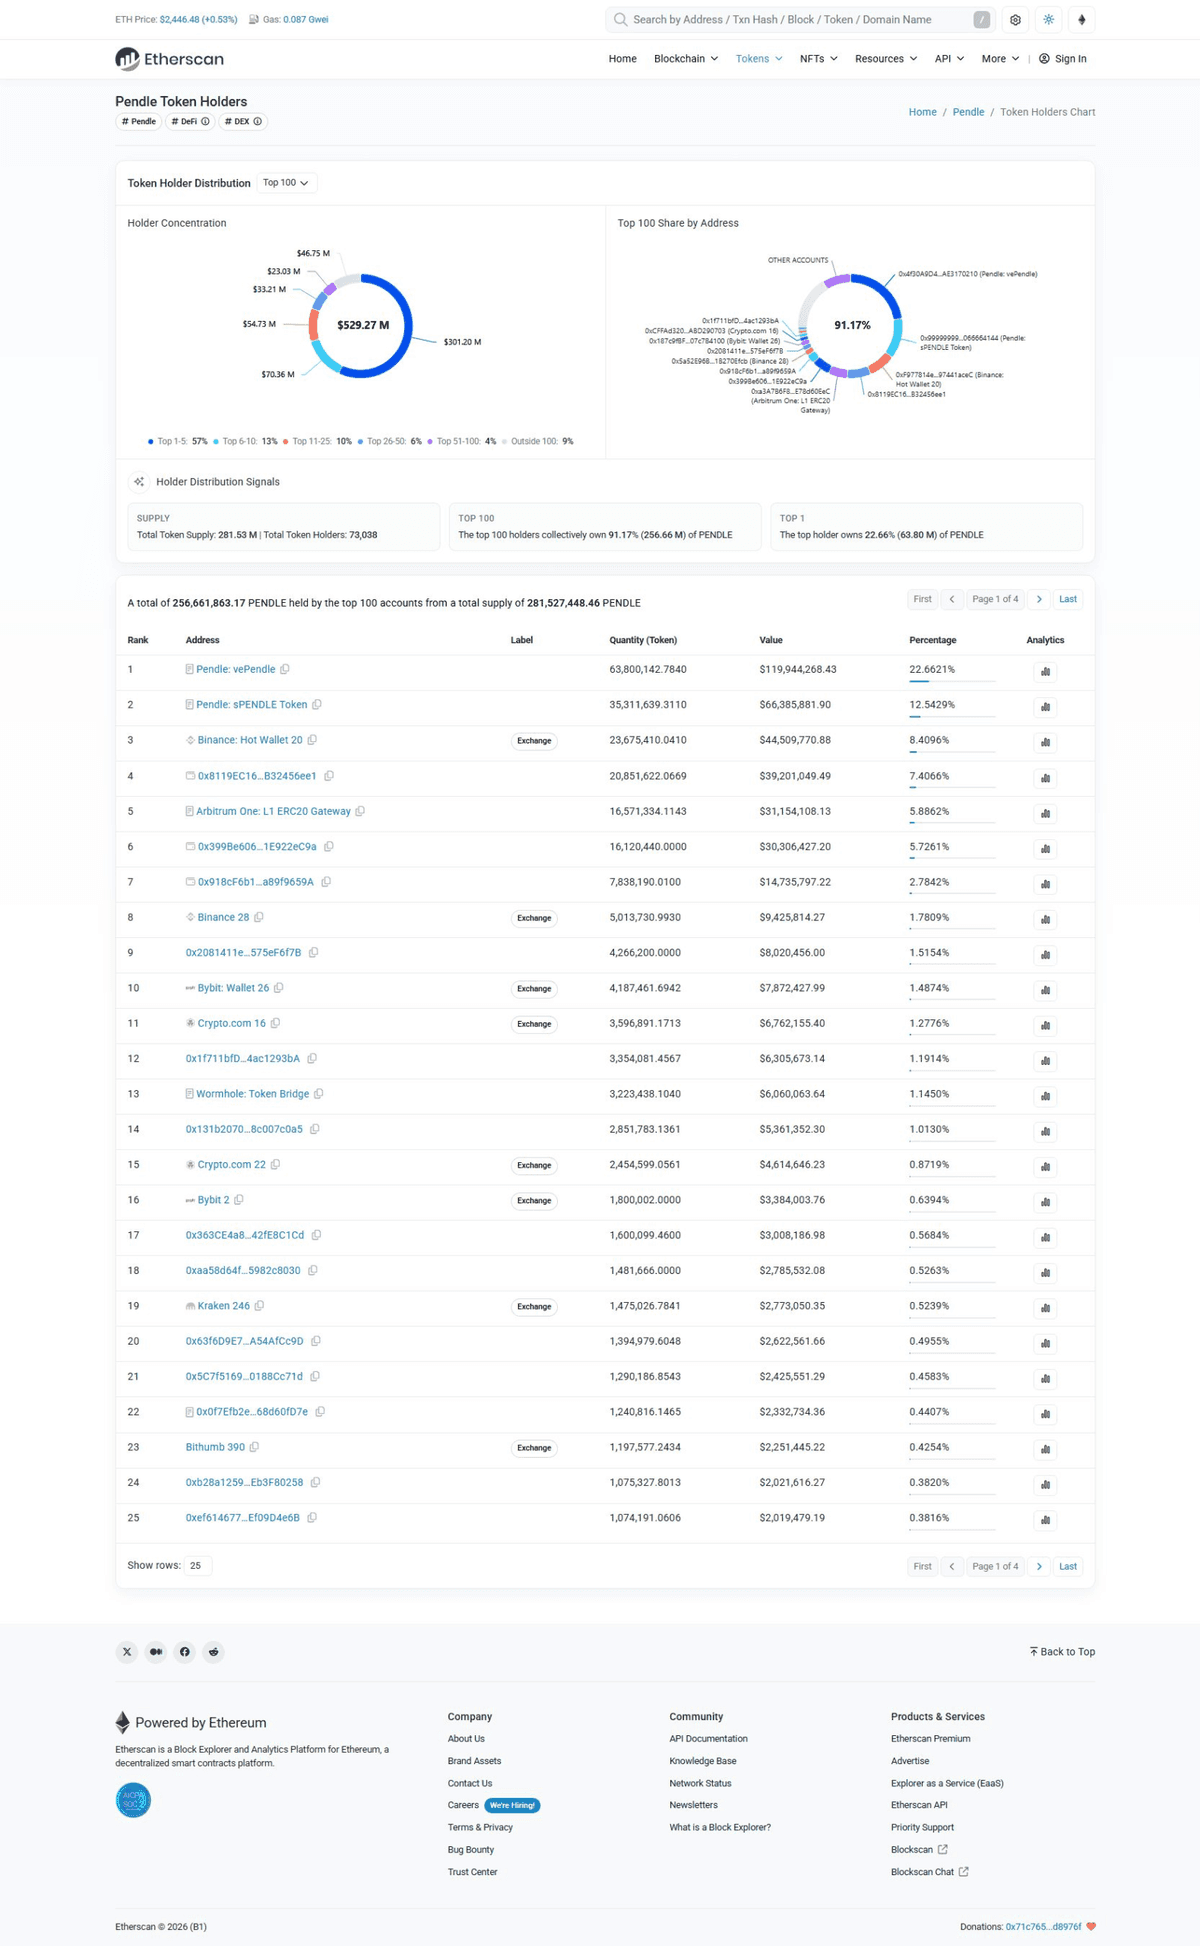1200x1946 pixels.
Task: Open analytics for rank 1 vePendle row
Action: click(1045, 671)
